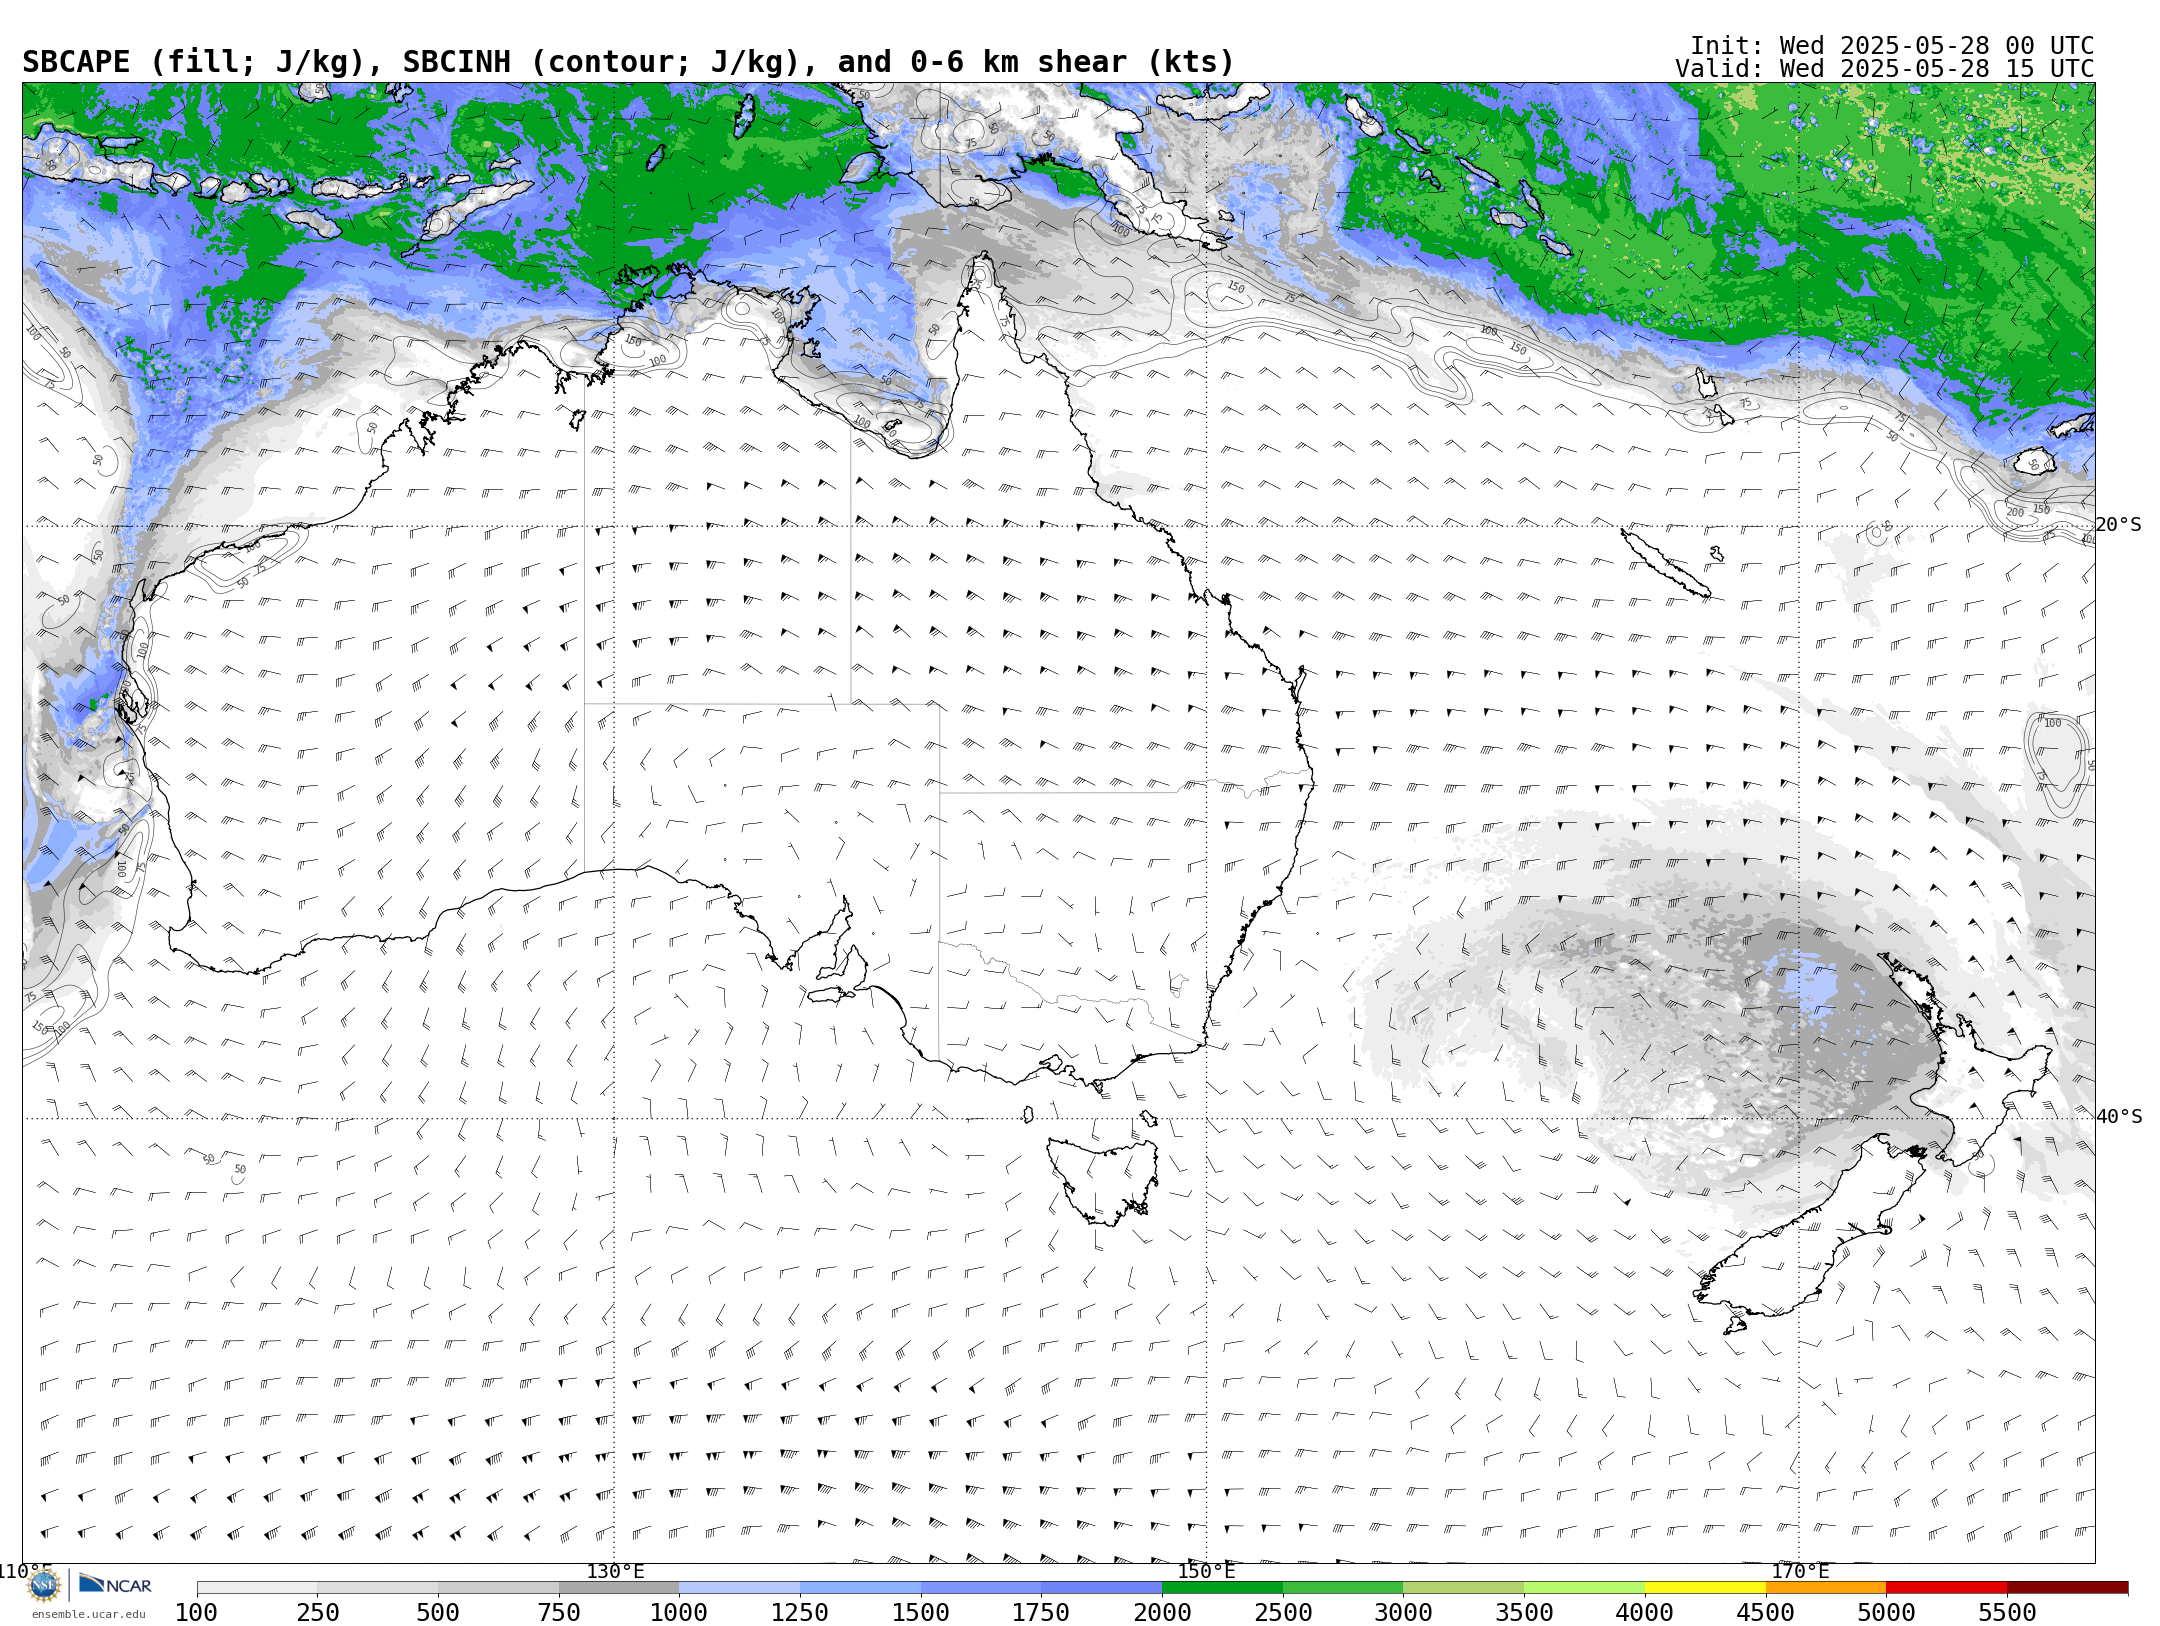Select the SBCAPE chart title text
The image size is (2160, 1626).
(x=628, y=62)
